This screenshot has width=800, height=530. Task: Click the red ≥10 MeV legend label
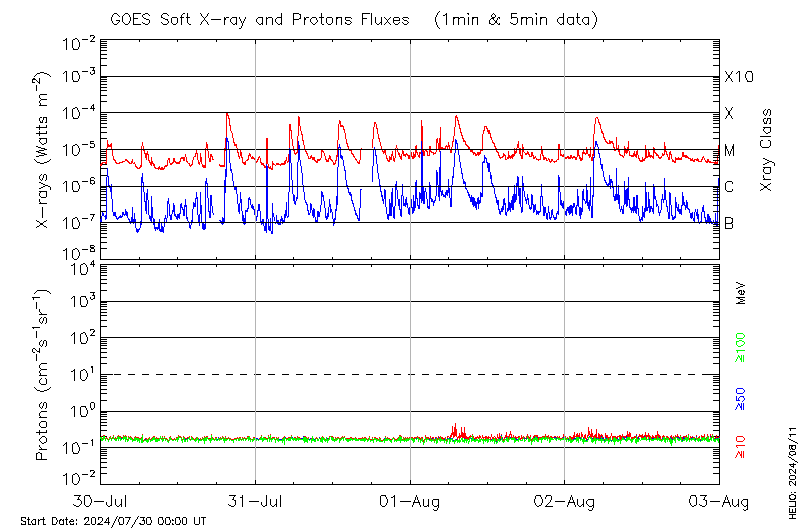click(741, 448)
